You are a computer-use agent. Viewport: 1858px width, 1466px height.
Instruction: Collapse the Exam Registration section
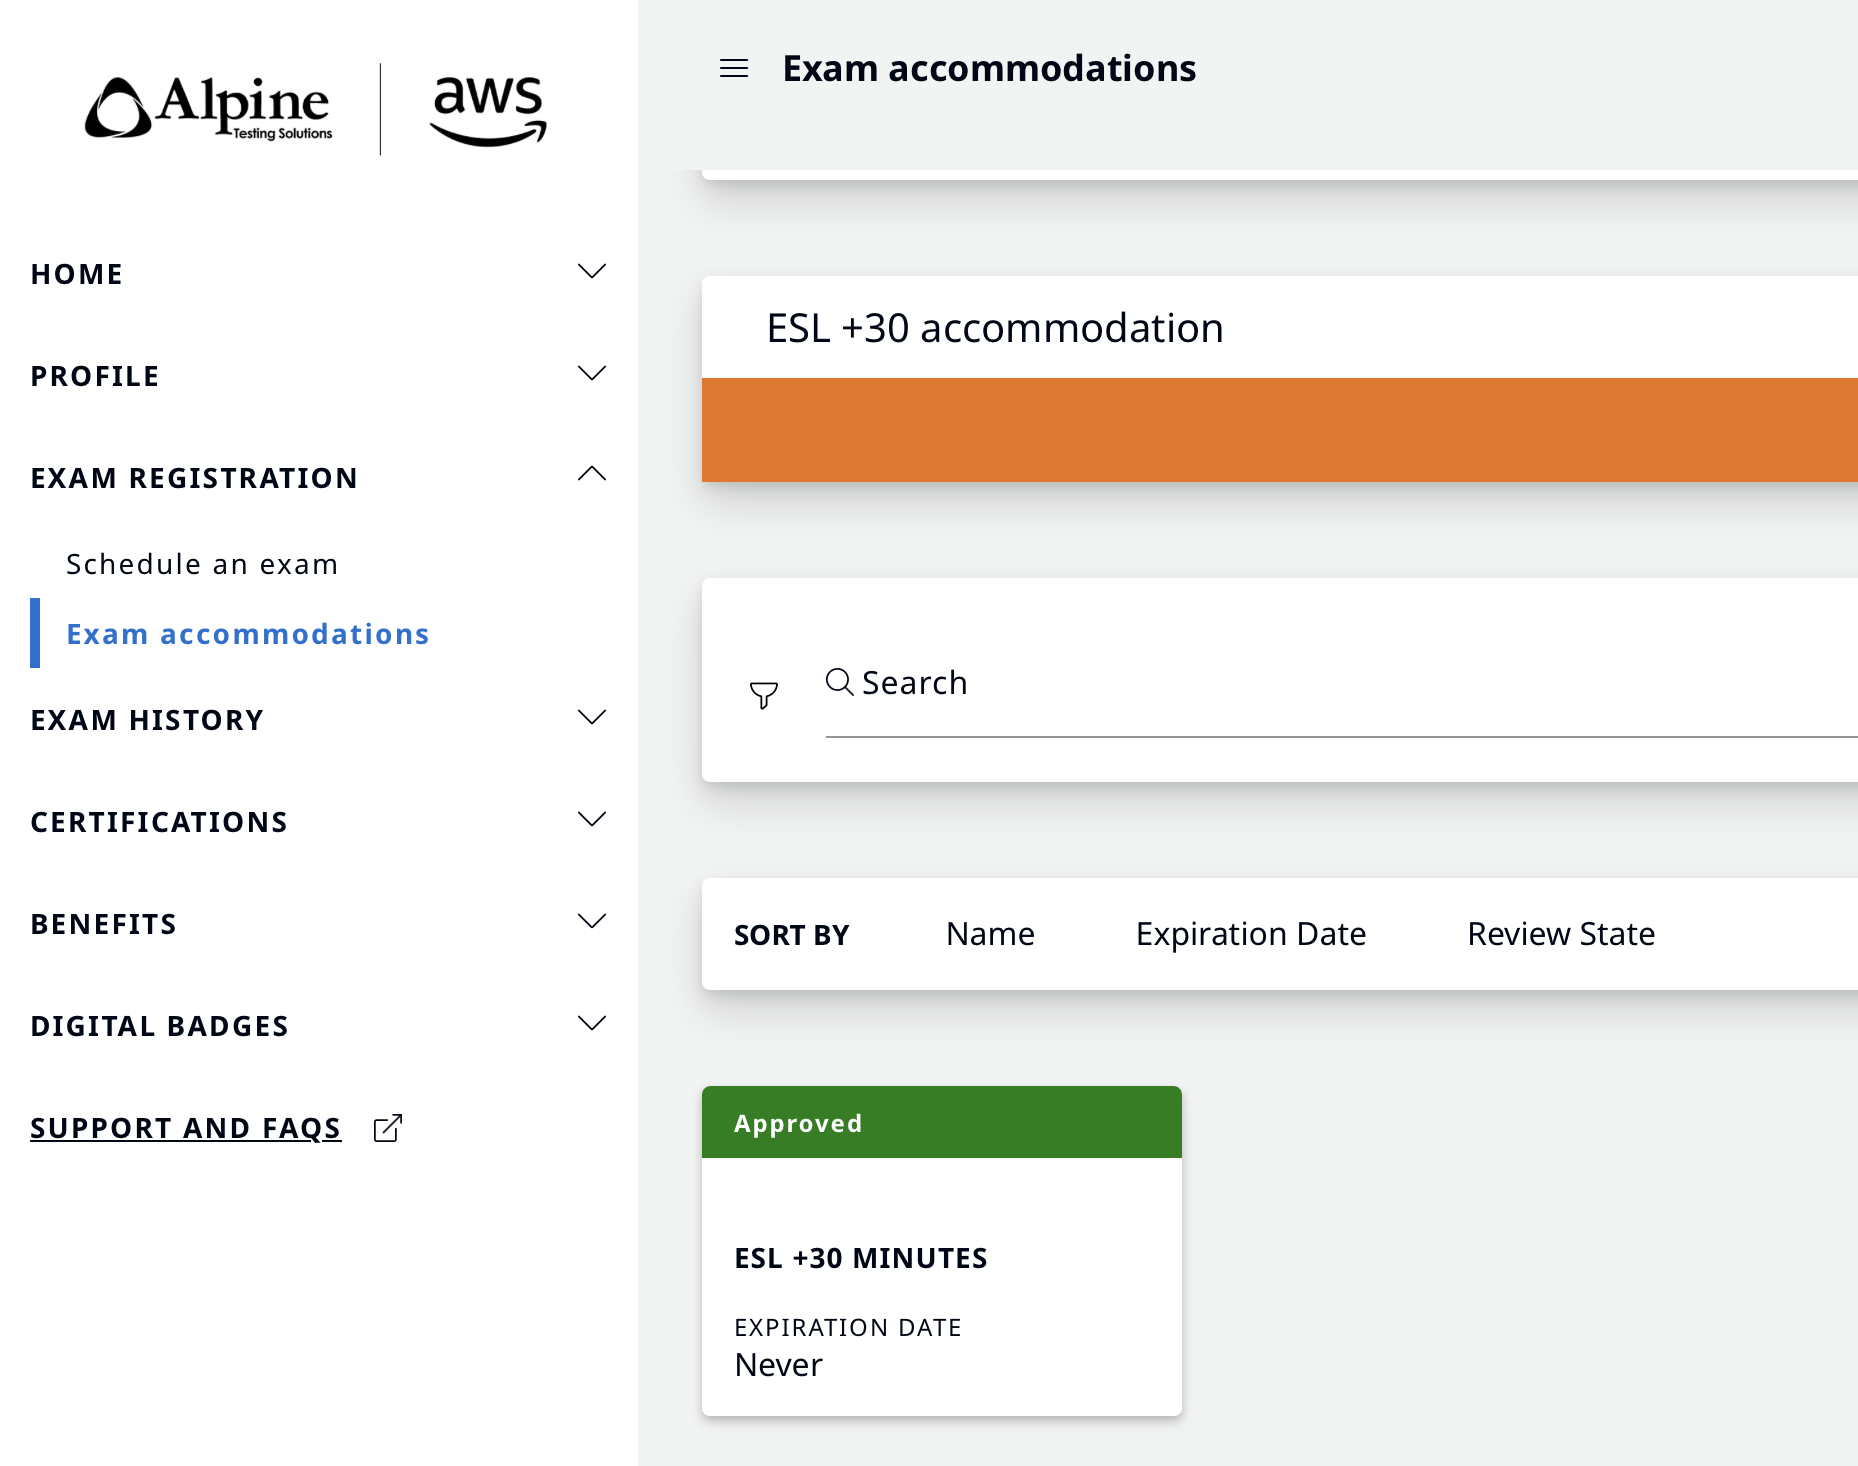pyautogui.click(x=592, y=475)
